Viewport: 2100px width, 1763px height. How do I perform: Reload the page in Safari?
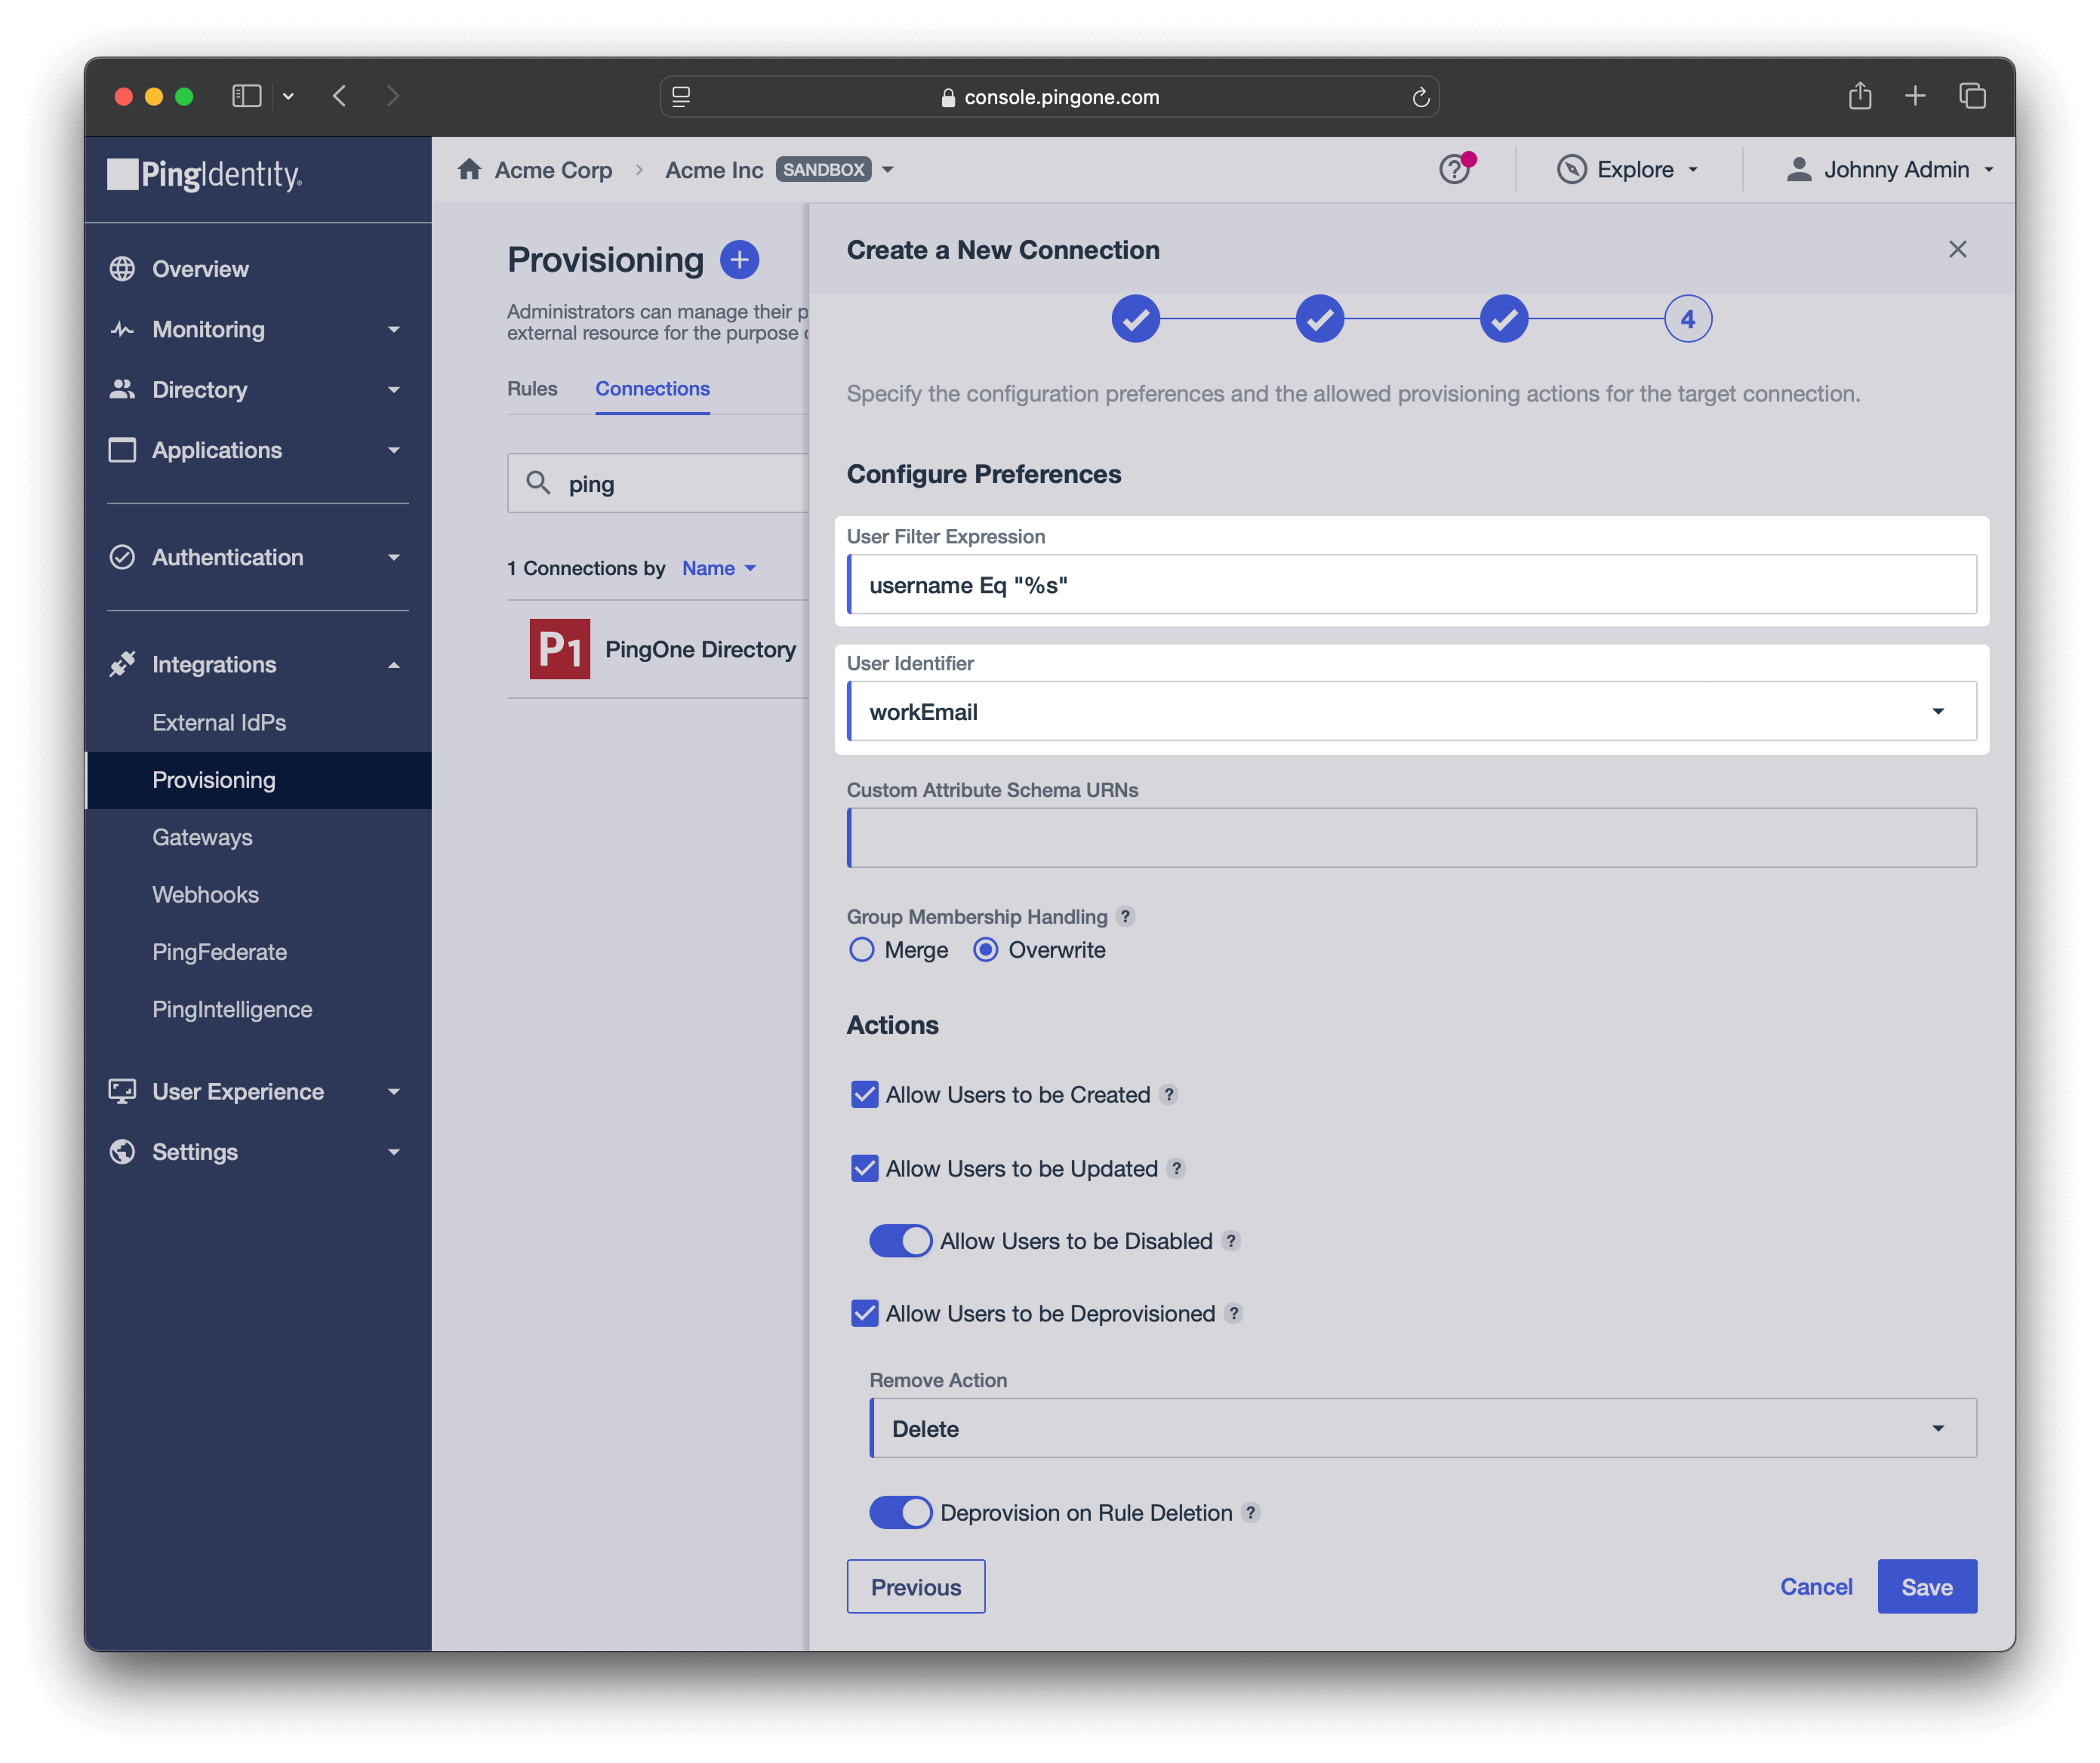[x=1420, y=97]
